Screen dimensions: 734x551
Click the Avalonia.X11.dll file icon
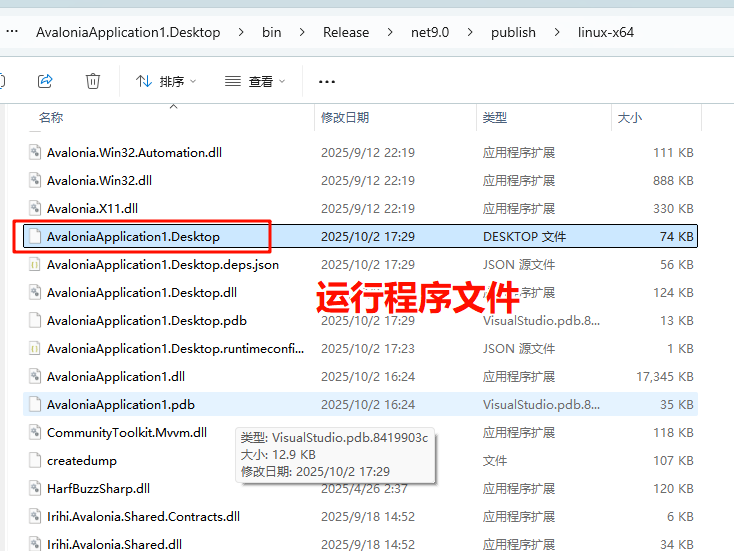coord(35,209)
